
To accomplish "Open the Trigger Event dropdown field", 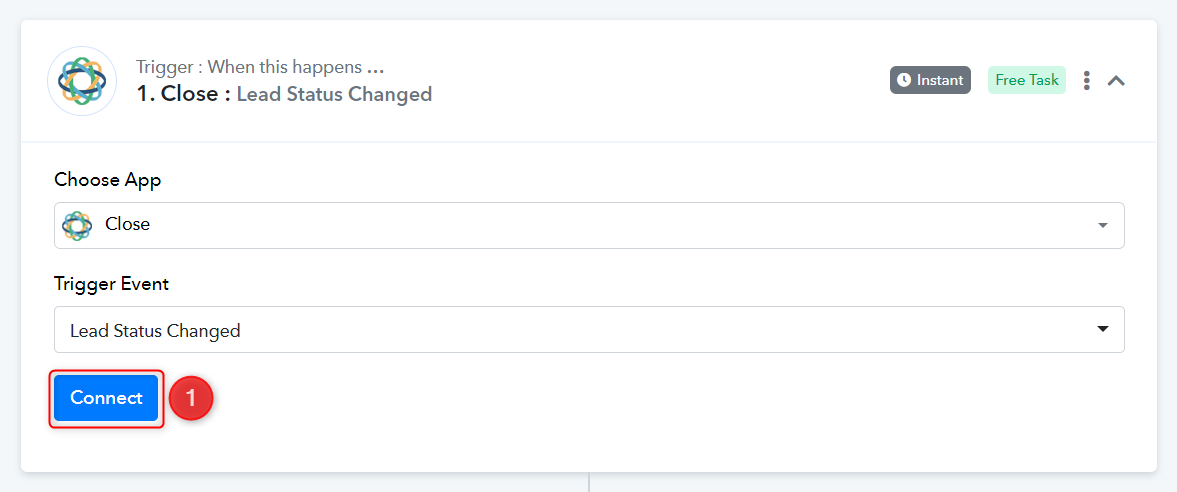I will [589, 329].
